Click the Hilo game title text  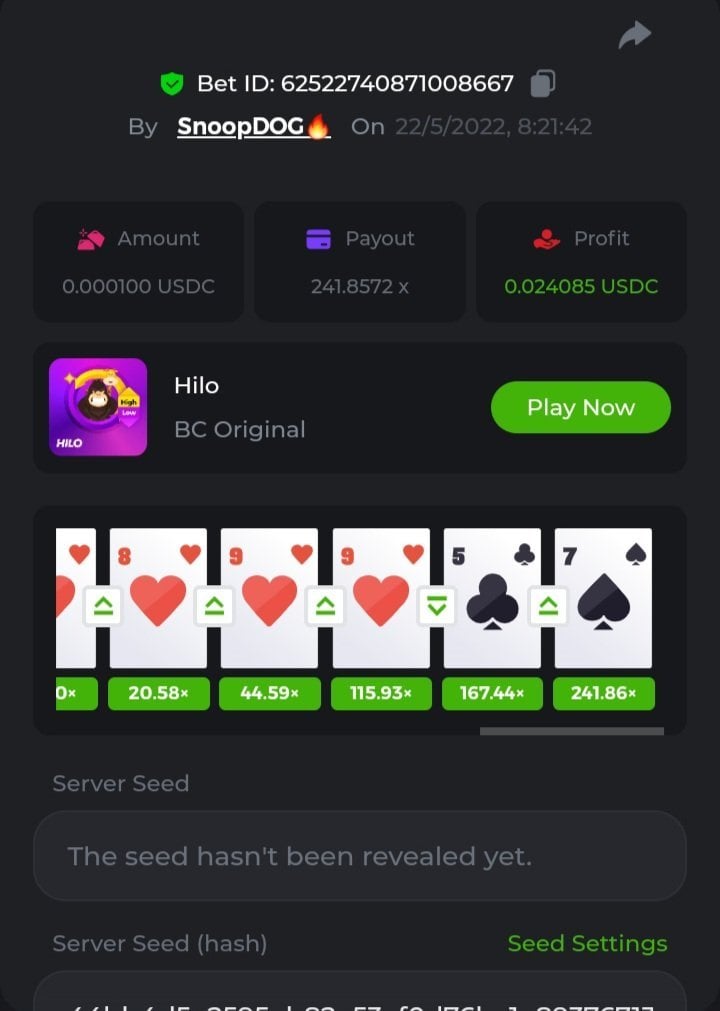coord(197,386)
